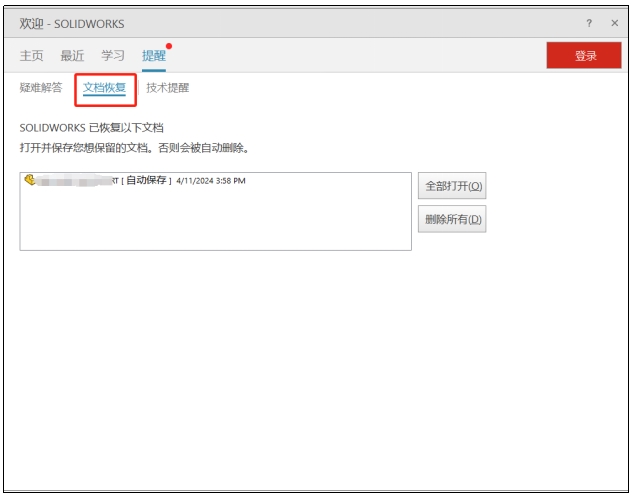Screen dimensions: 634x496
Task: Switch to the 最近 tab
Action: click(x=72, y=55)
